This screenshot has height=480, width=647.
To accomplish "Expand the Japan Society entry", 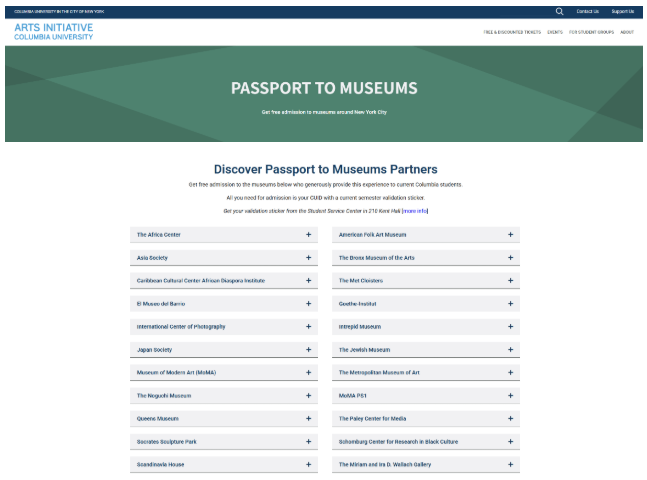I will 224,350.
